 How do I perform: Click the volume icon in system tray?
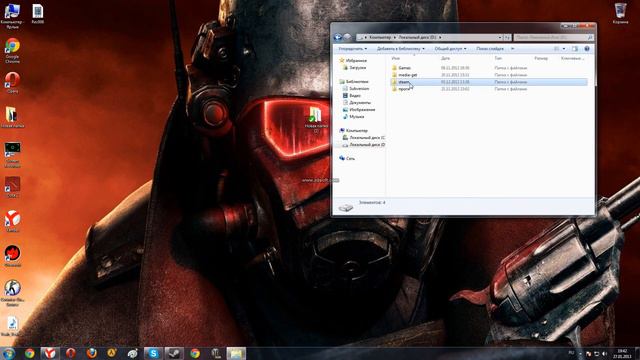point(604,353)
